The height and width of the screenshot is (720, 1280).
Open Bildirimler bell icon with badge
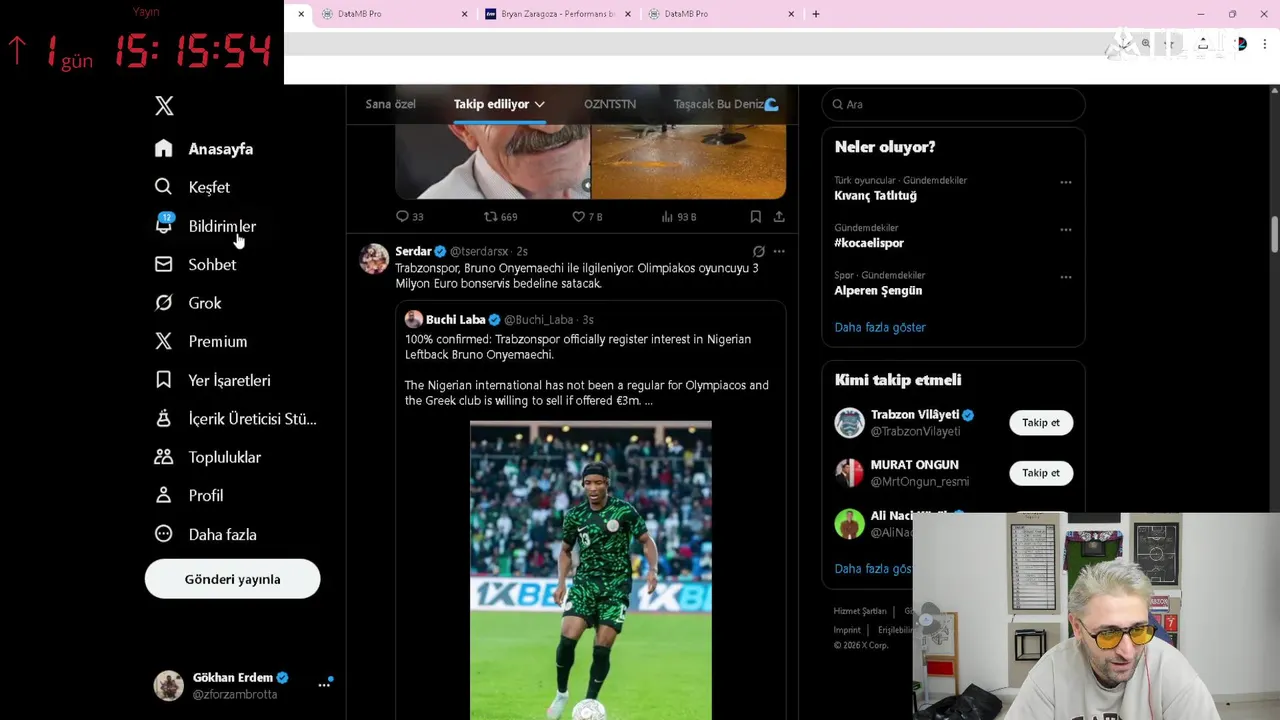click(x=164, y=225)
